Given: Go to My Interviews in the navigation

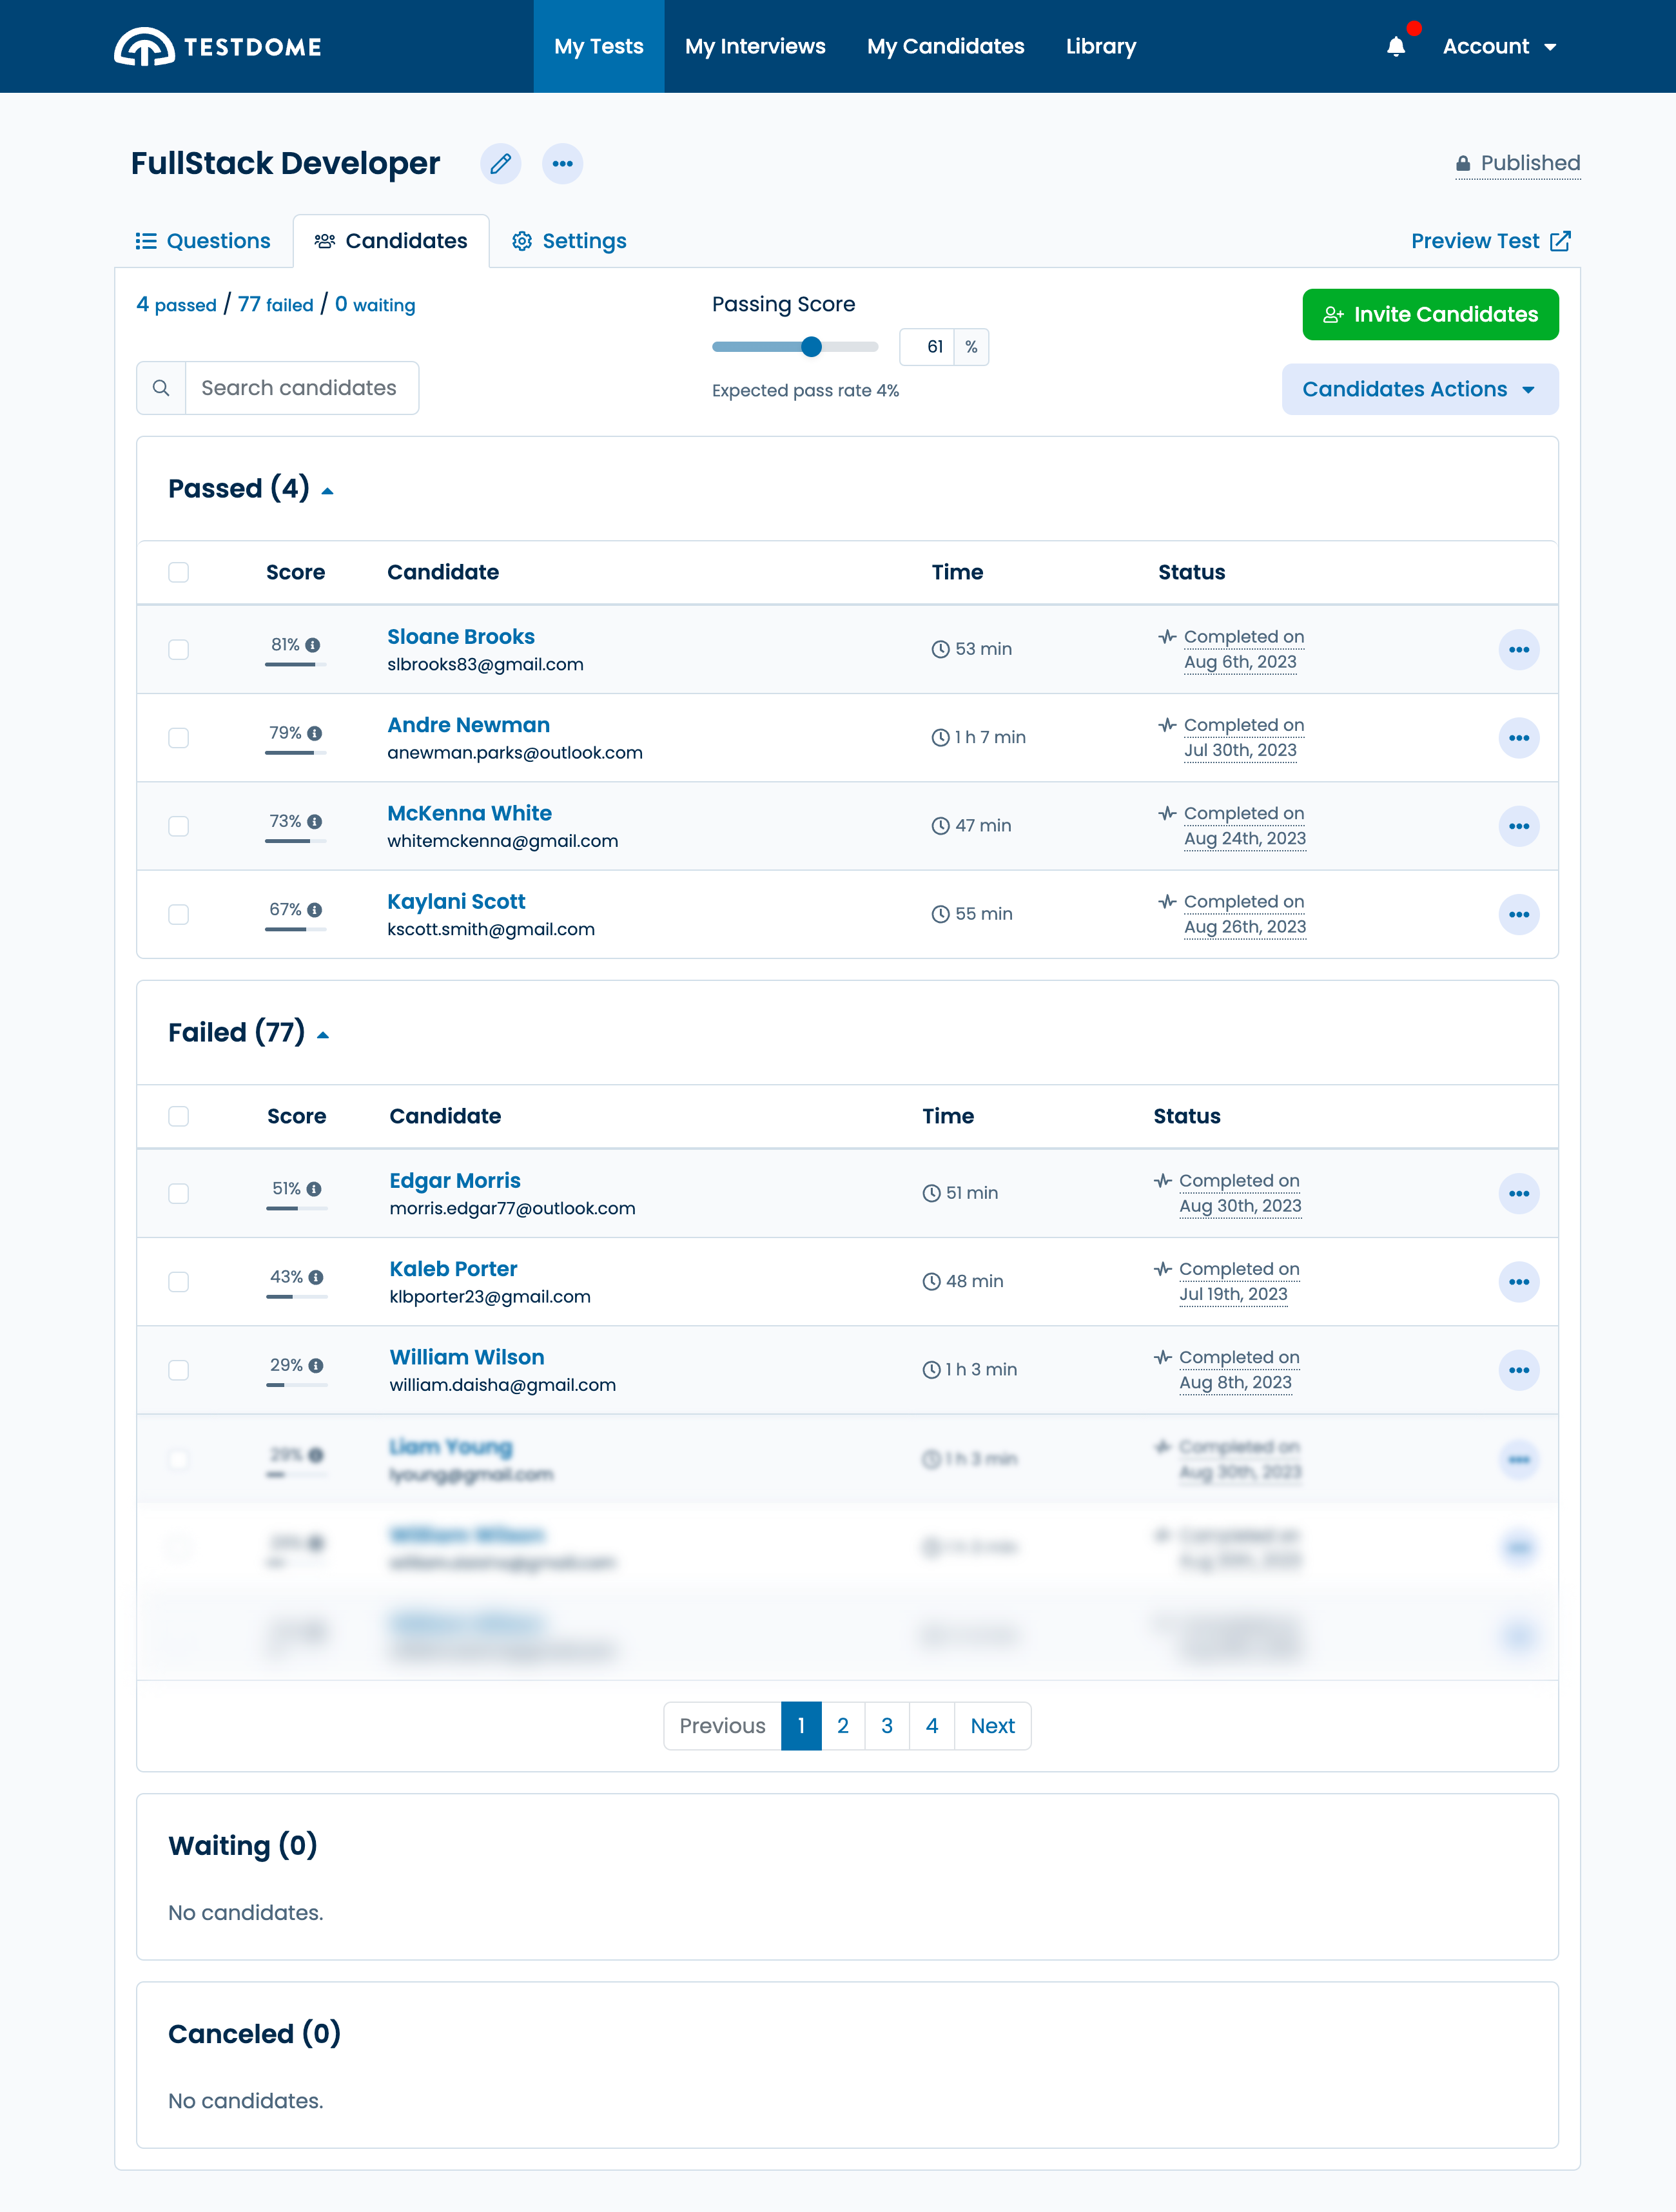Looking at the screenshot, I should coord(755,47).
